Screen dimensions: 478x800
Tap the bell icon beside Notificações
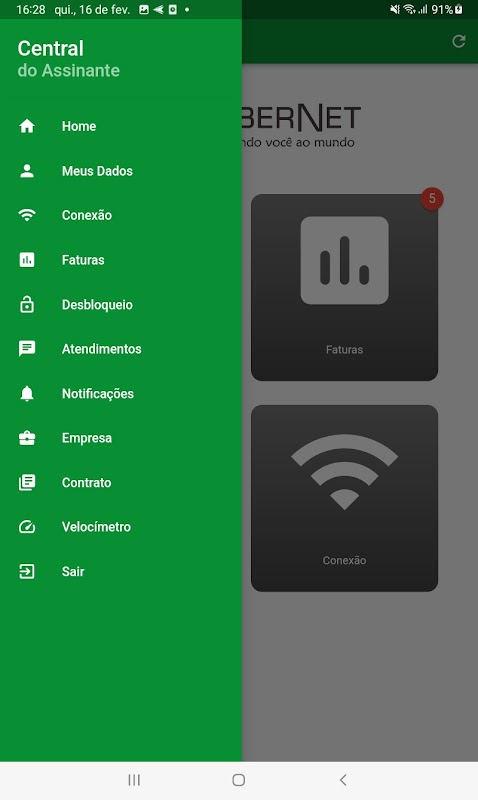(x=27, y=393)
